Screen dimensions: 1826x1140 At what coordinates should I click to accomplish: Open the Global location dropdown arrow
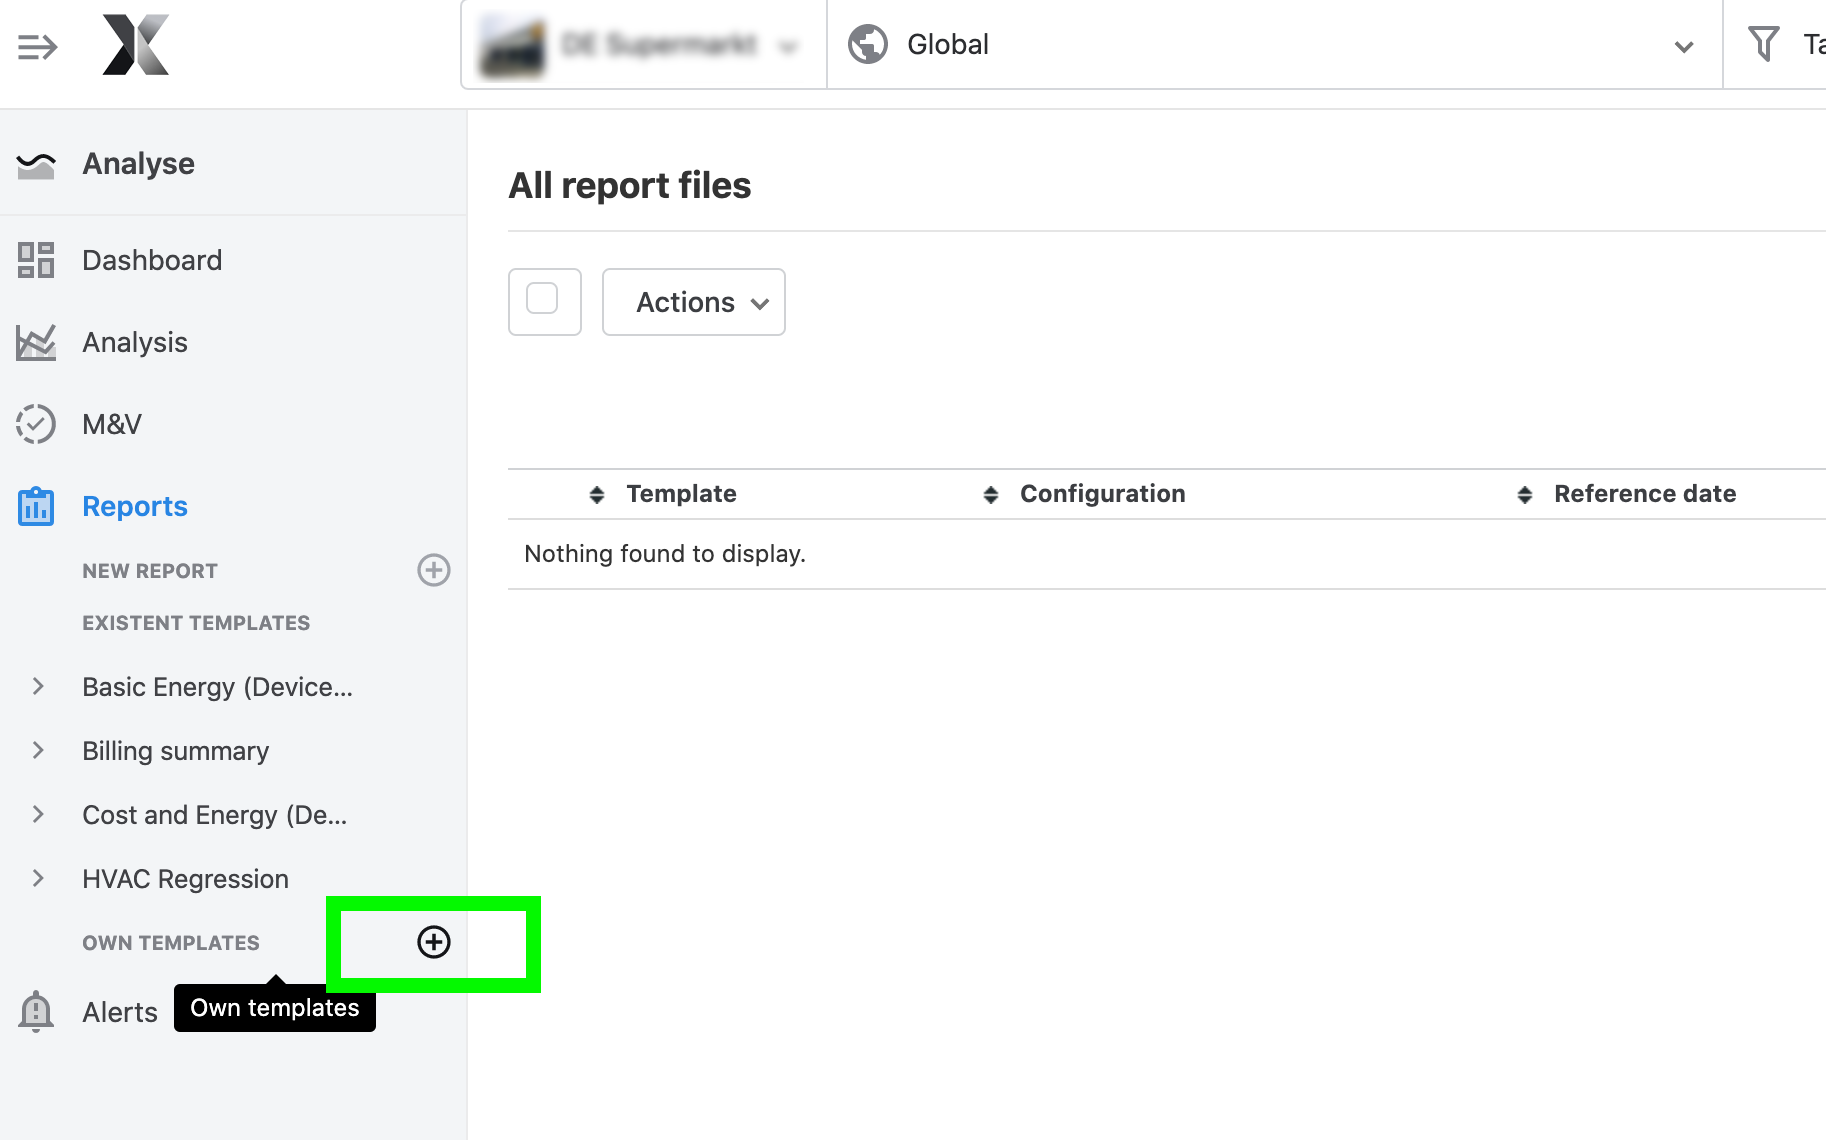tap(1684, 46)
